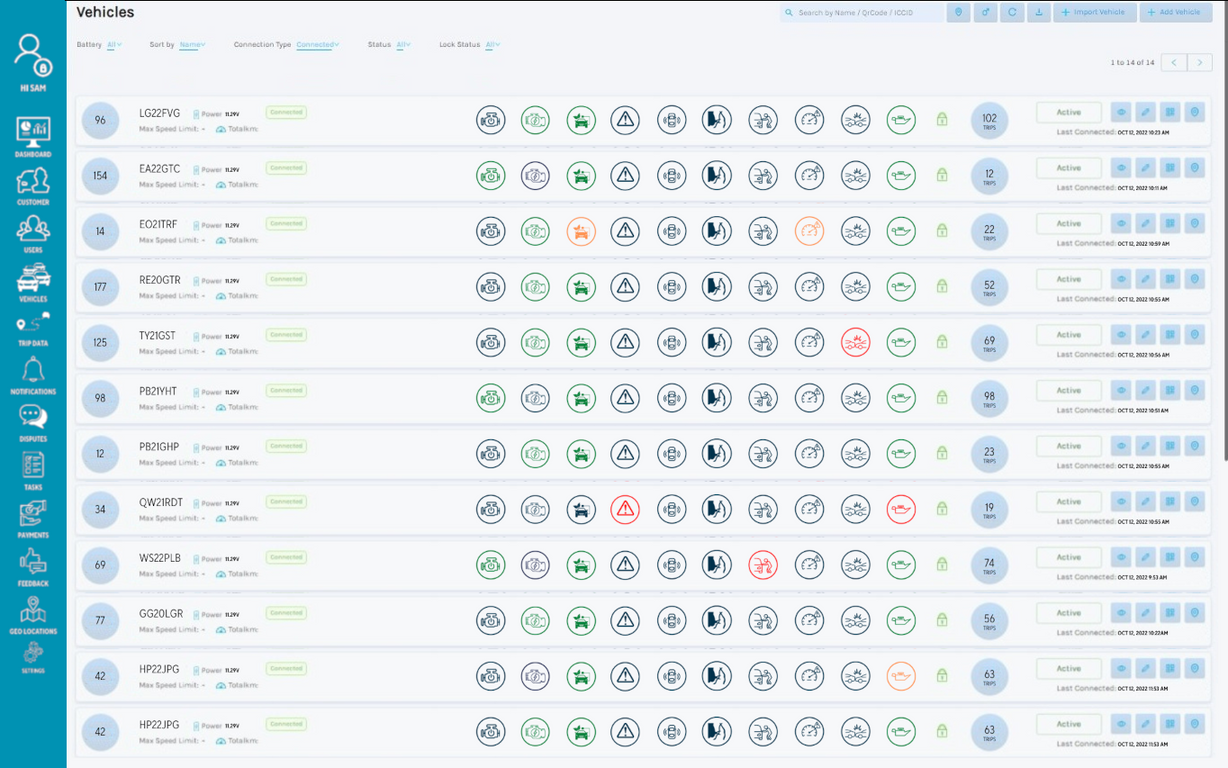
Task: Click the Add Vehicle button
Action: coord(1175,12)
